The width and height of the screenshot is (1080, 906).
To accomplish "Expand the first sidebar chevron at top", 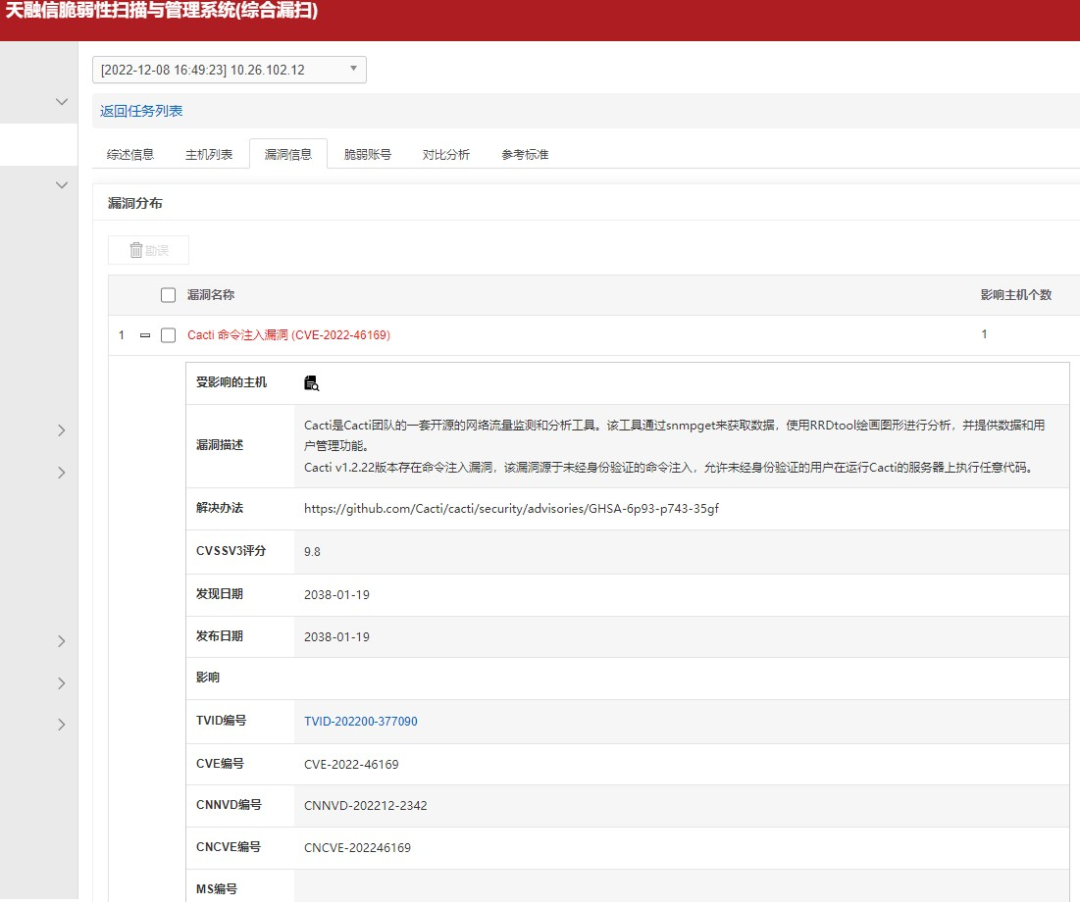I will pos(62,102).
